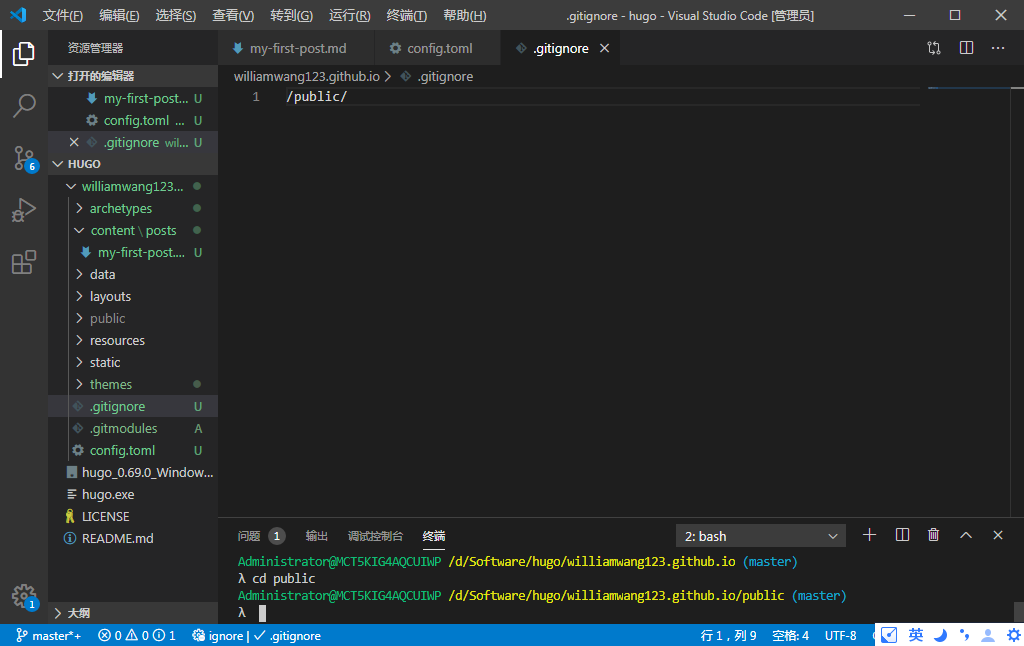Click the Spaces: 4 indentation indicator
The height and width of the screenshot is (646, 1024).
[x=790, y=636]
